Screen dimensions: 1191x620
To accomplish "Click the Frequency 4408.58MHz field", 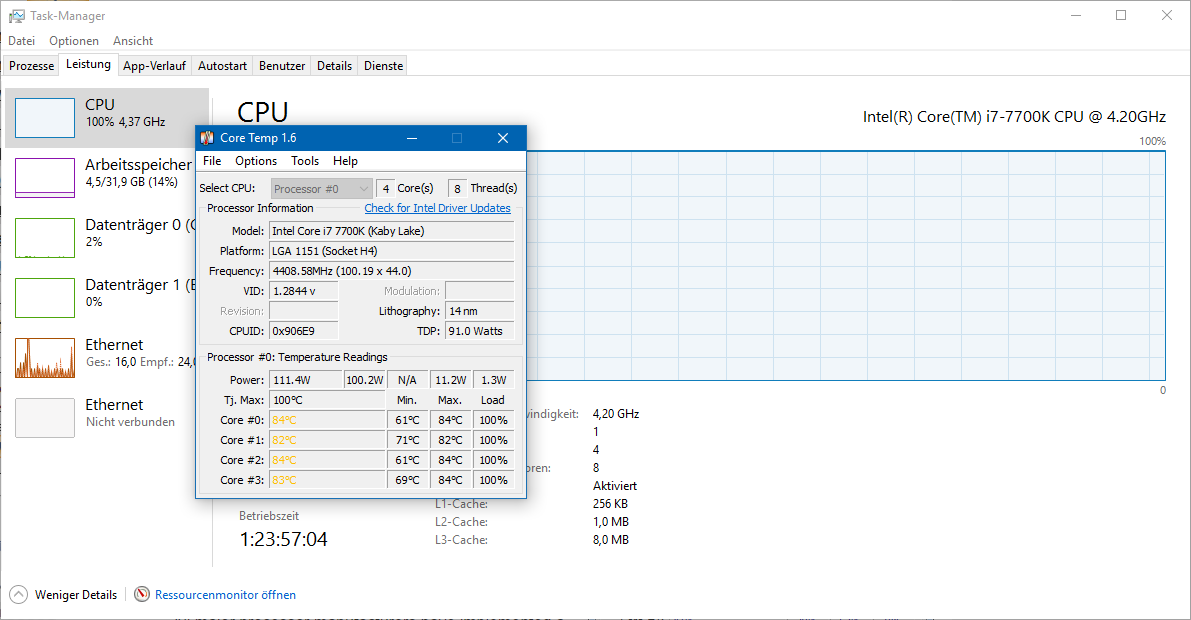I will (391, 271).
